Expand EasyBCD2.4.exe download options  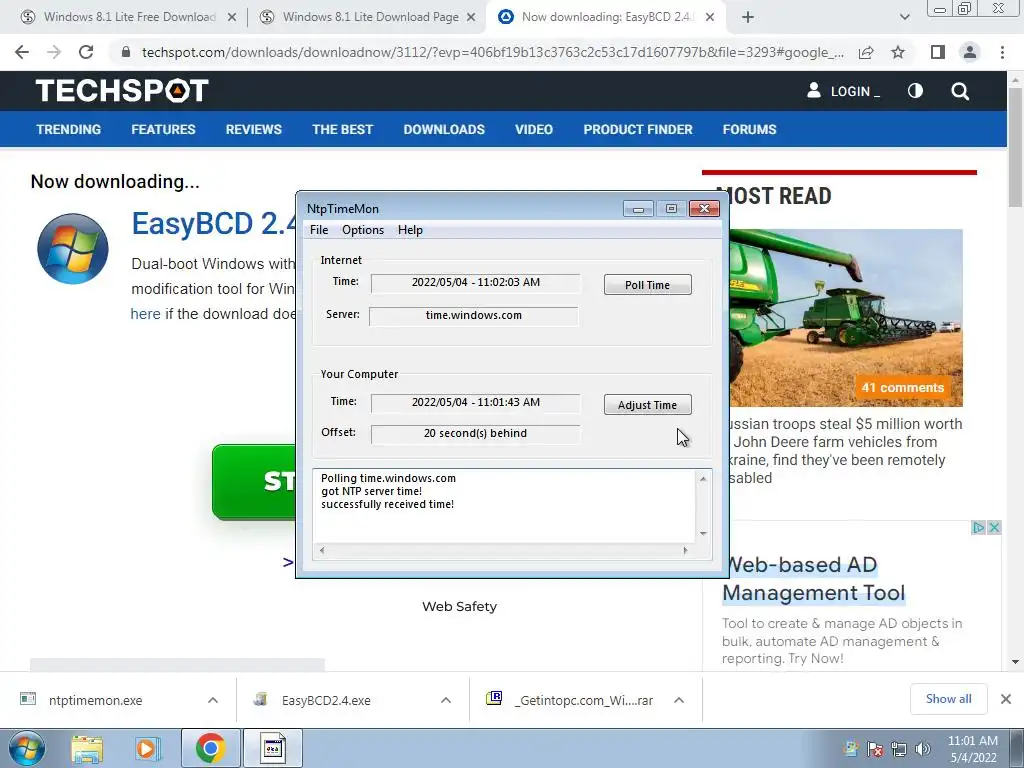[446, 700]
